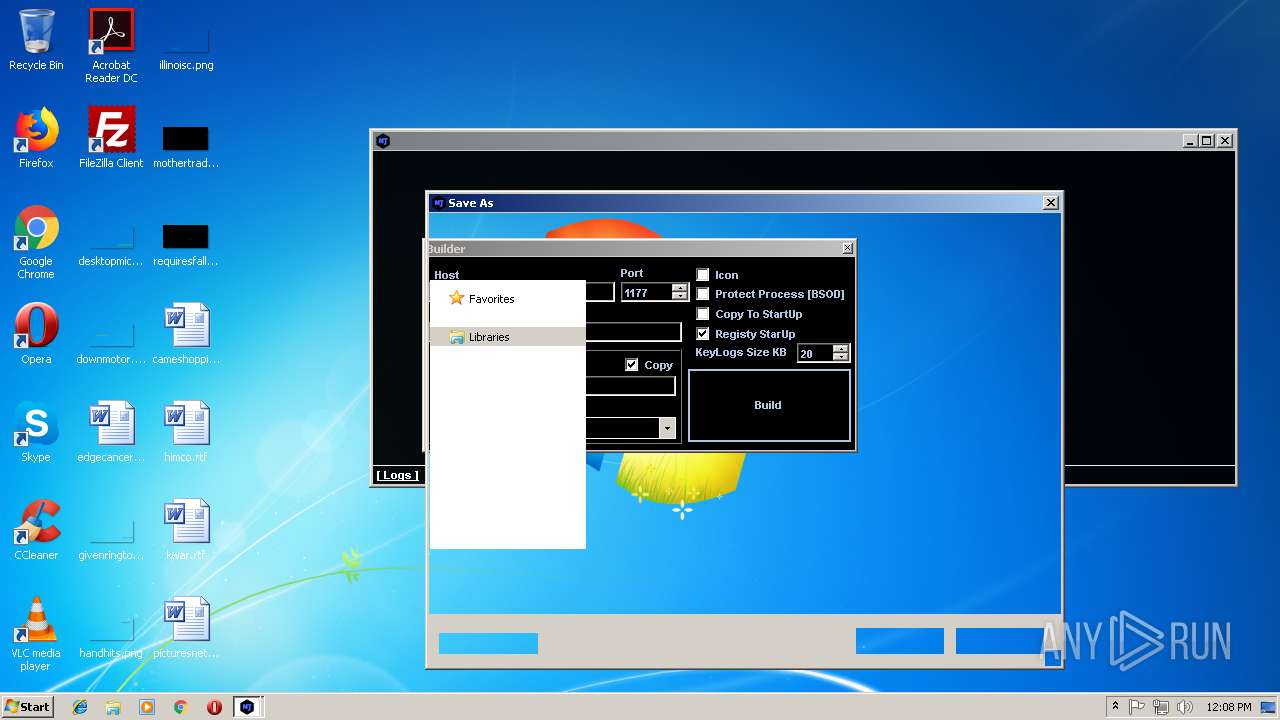The width and height of the screenshot is (1280, 720).
Task: Click the CCleaner desktop icon
Action: (x=36, y=530)
